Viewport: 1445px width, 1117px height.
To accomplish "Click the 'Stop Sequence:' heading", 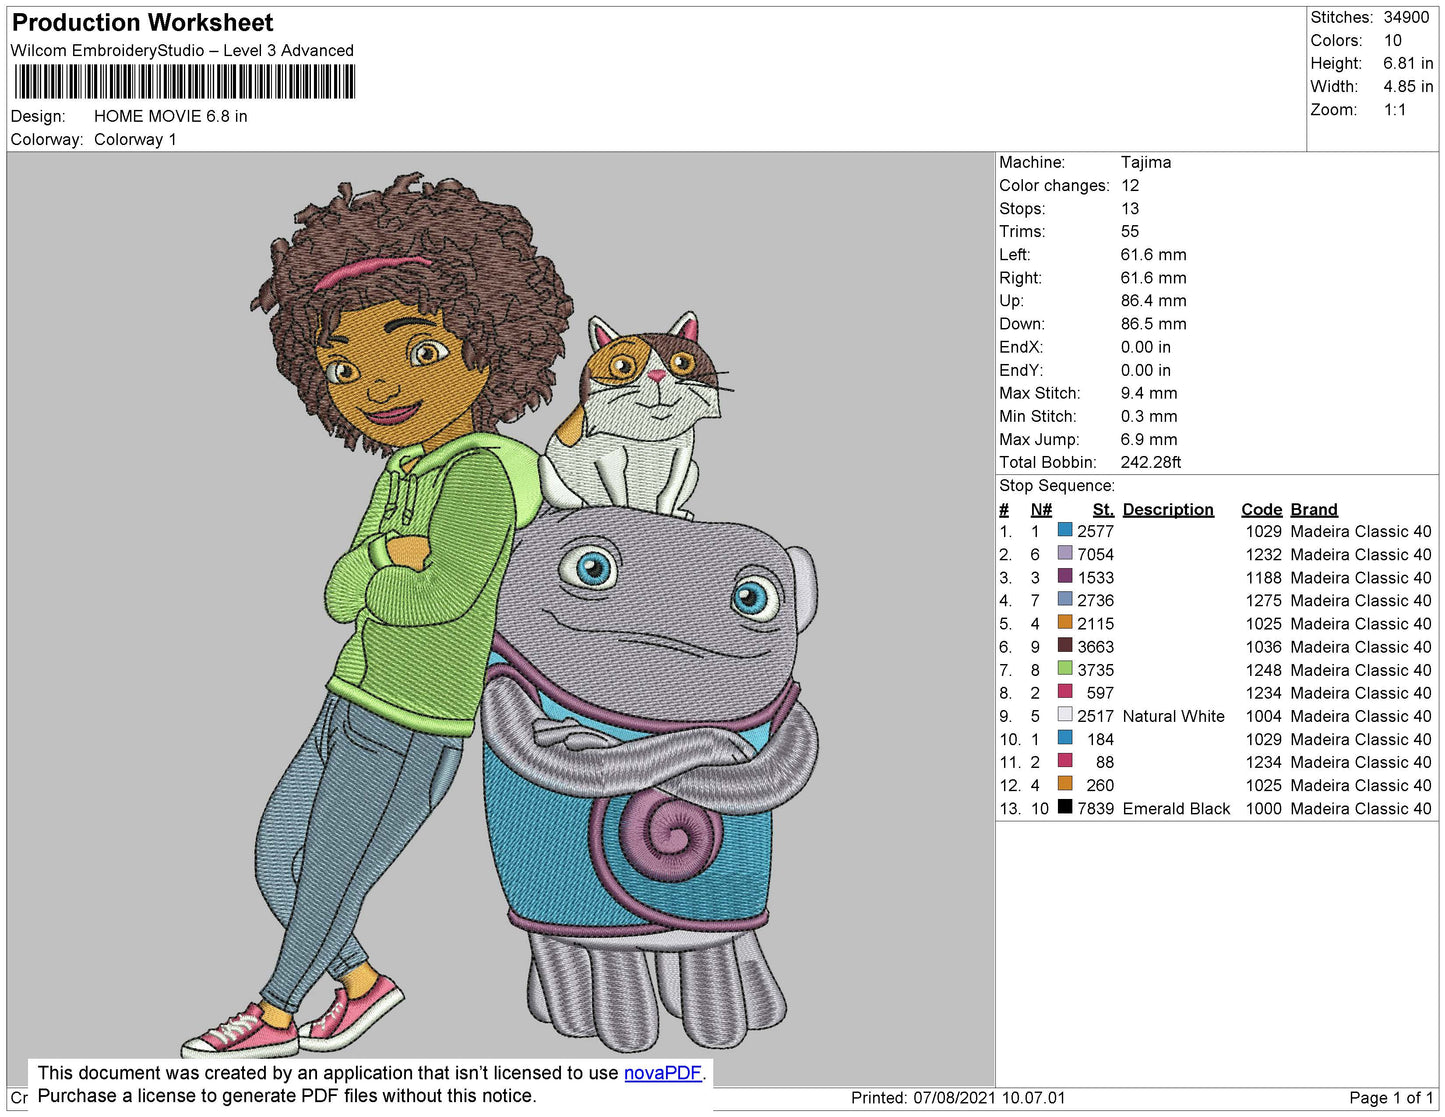I will pos(1057,486).
